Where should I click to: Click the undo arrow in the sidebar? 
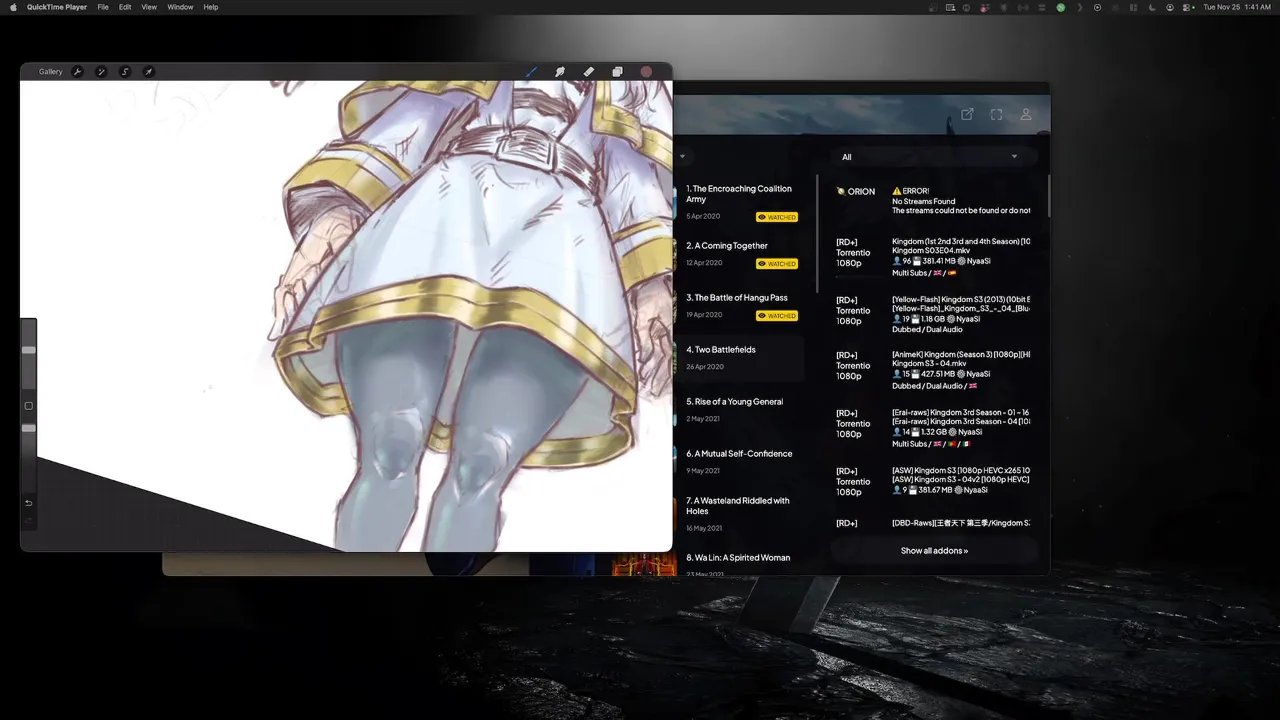29,503
